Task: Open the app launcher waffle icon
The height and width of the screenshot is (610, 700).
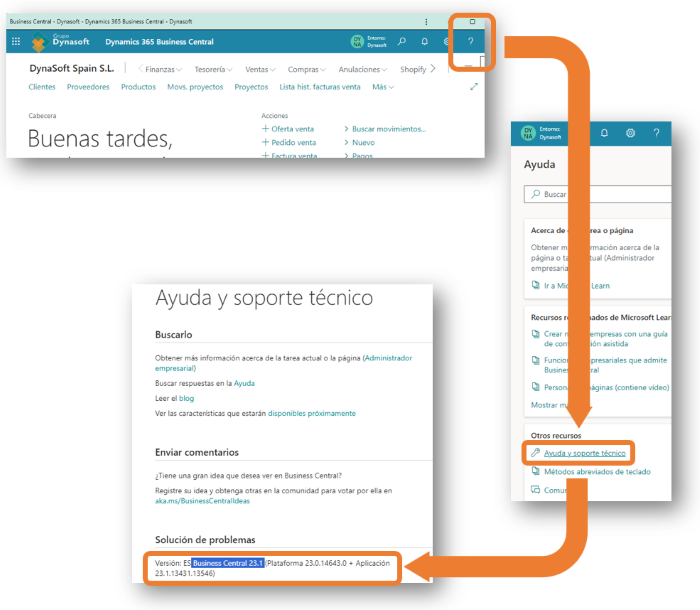Action: pos(16,42)
